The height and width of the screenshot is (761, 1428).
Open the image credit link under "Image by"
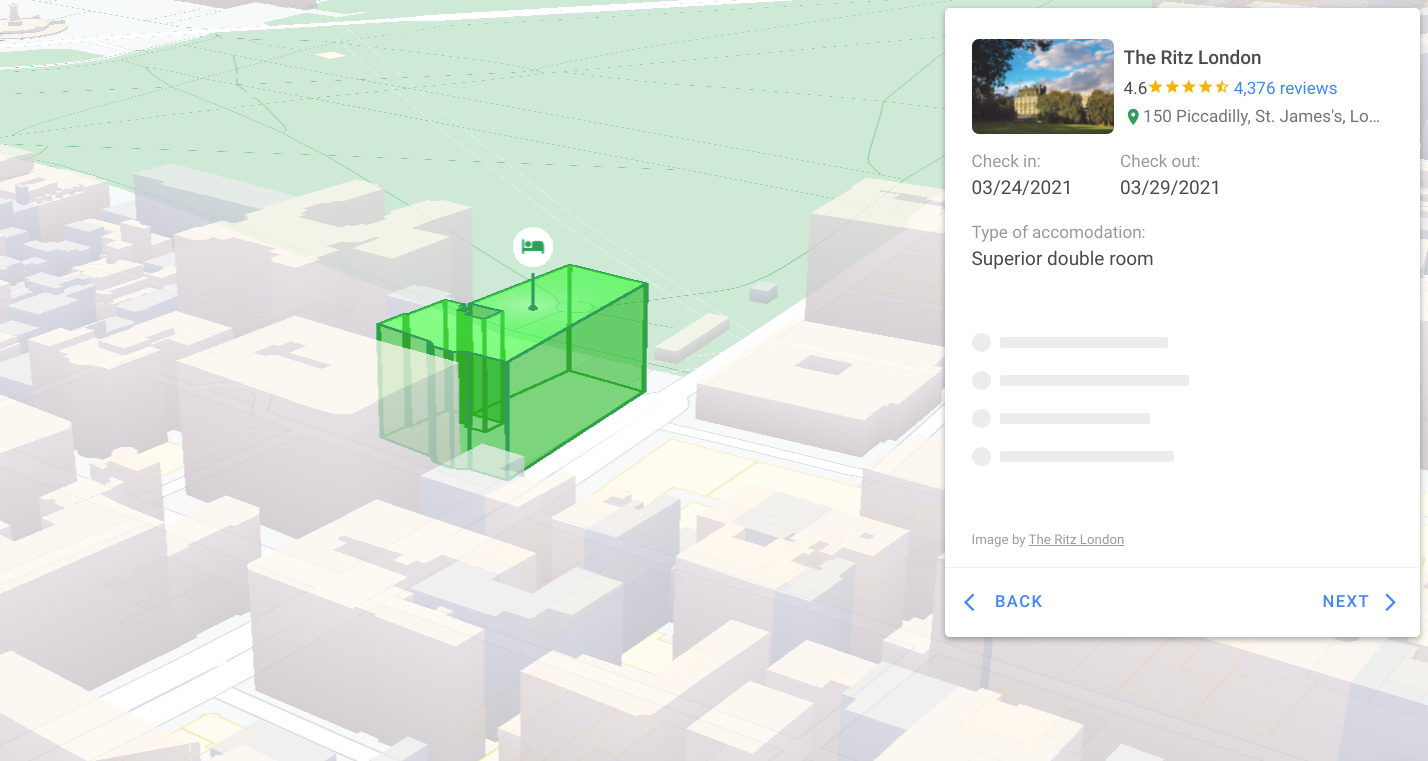pyautogui.click(x=1076, y=540)
